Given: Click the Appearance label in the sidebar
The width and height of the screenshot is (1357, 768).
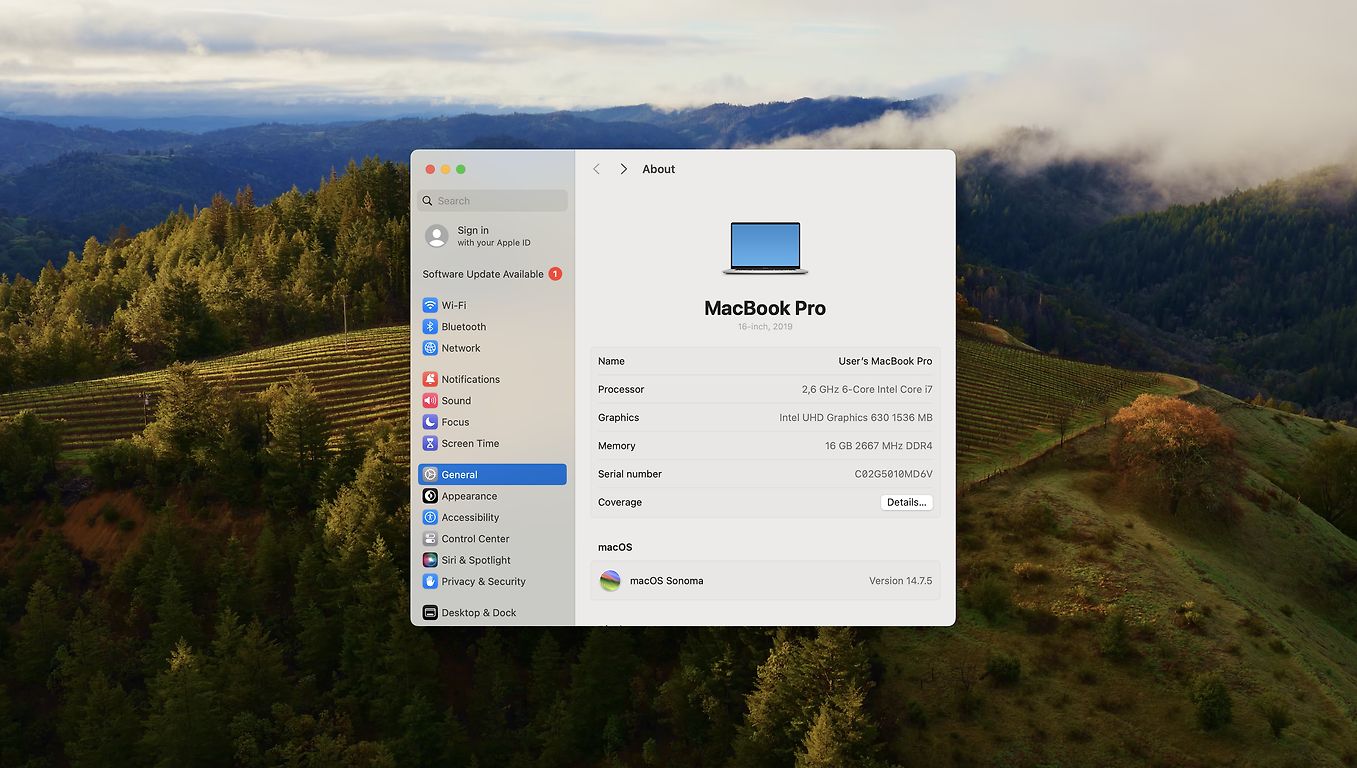Looking at the screenshot, I should 469,496.
